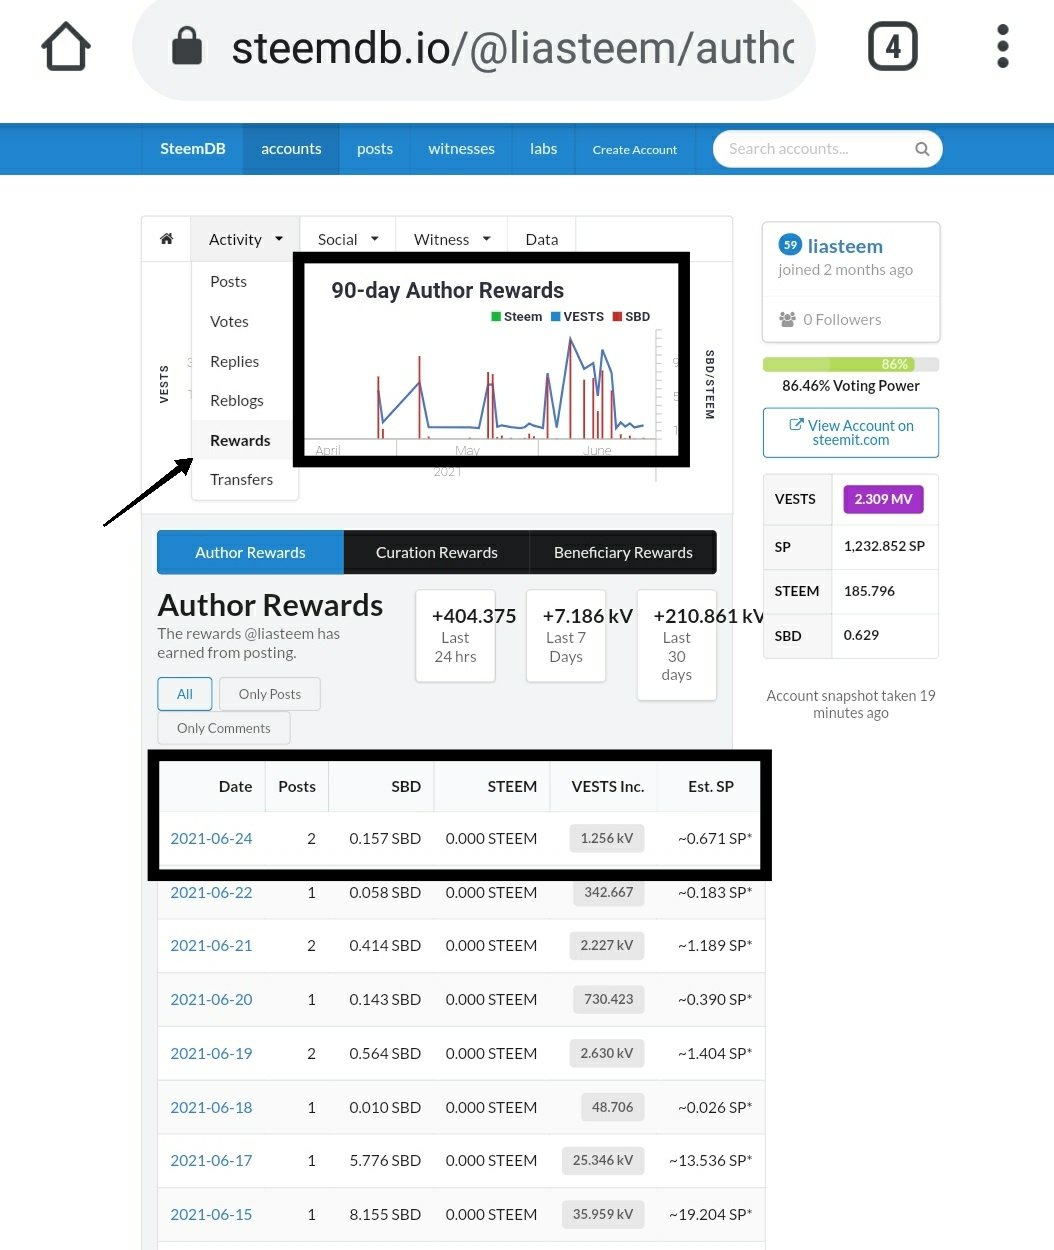Click the external link icon beside View Account

tap(796, 425)
